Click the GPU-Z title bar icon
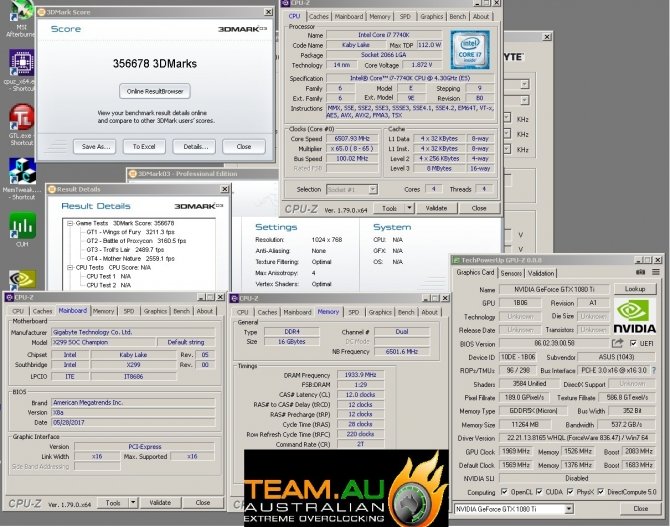Image resolution: width=670 pixels, height=527 pixels. click(x=456, y=260)
